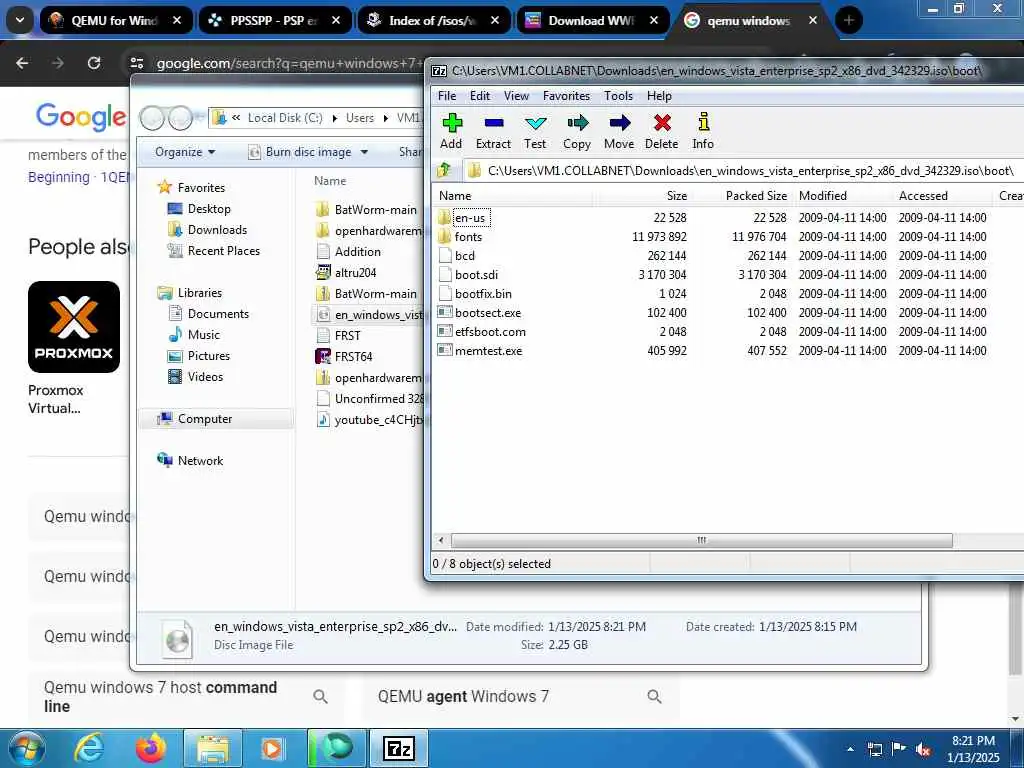Expand breadcrumb arrow after Local Disk (C:)
The width and height of the screenshot is (1024, 768).
pos(335,118)
